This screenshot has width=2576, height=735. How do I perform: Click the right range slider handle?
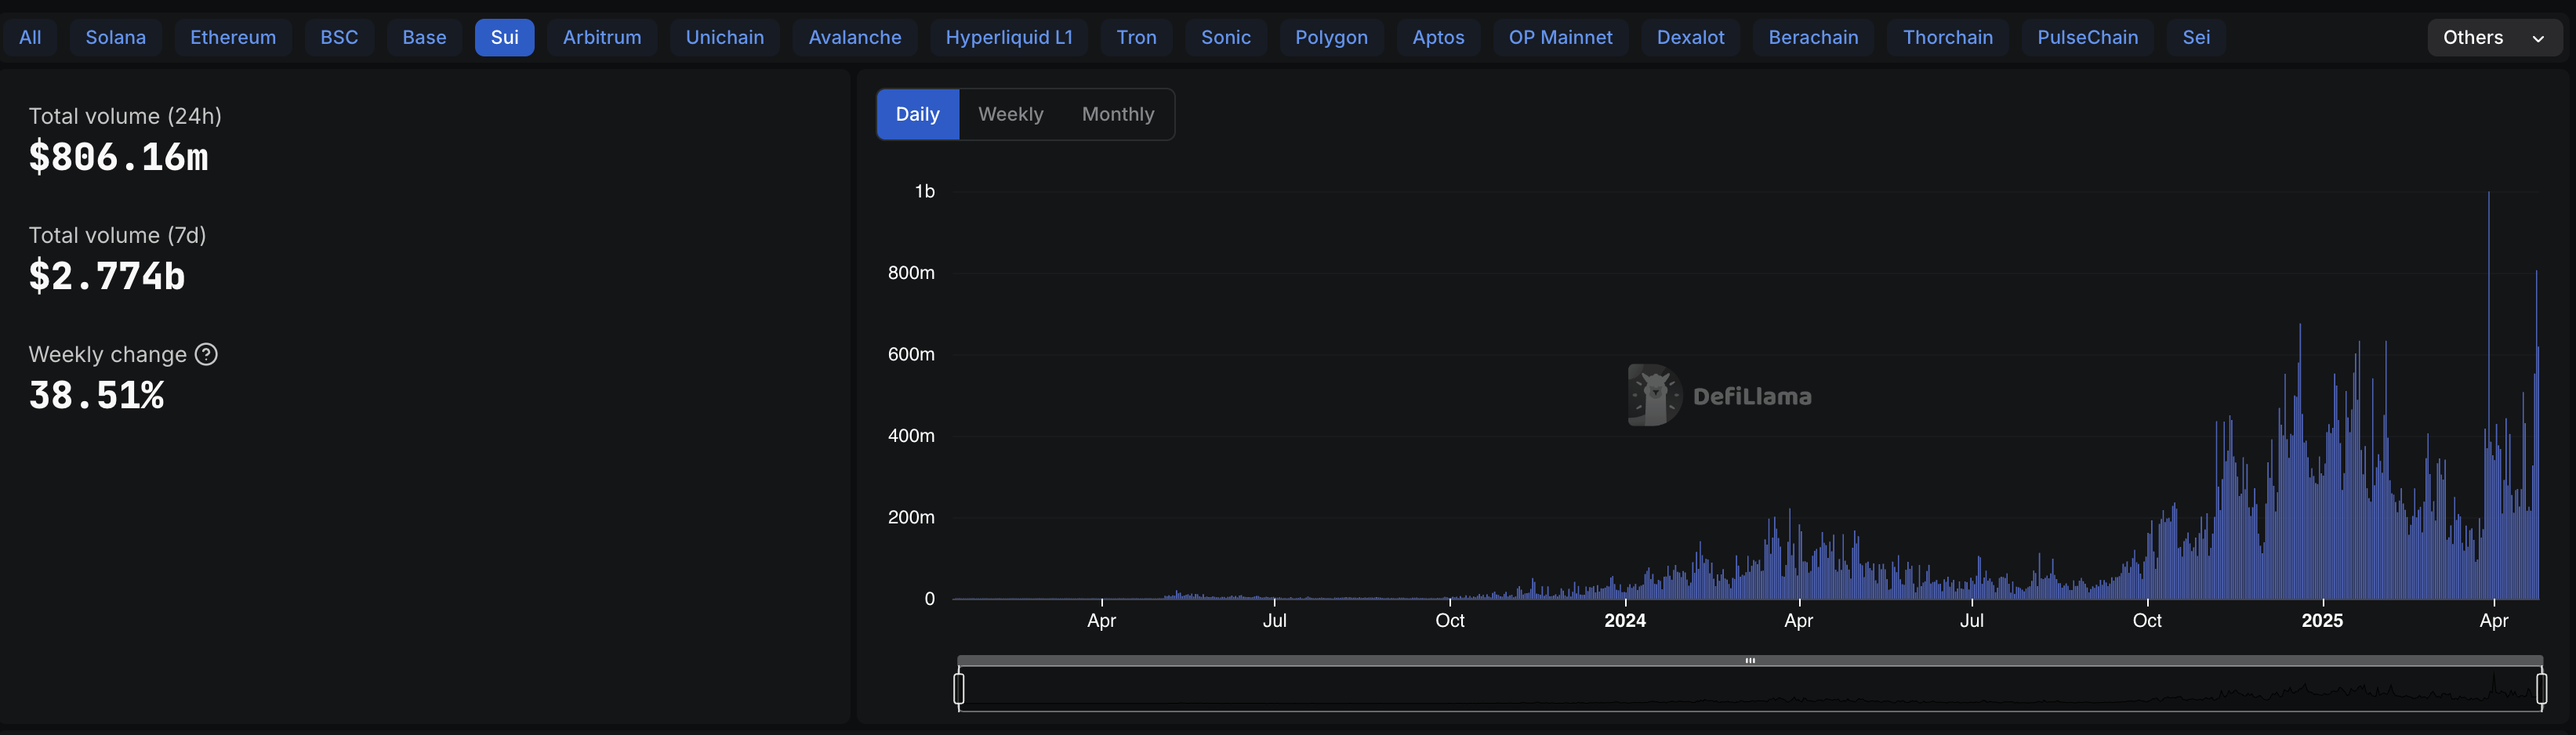pos(2541,688)
